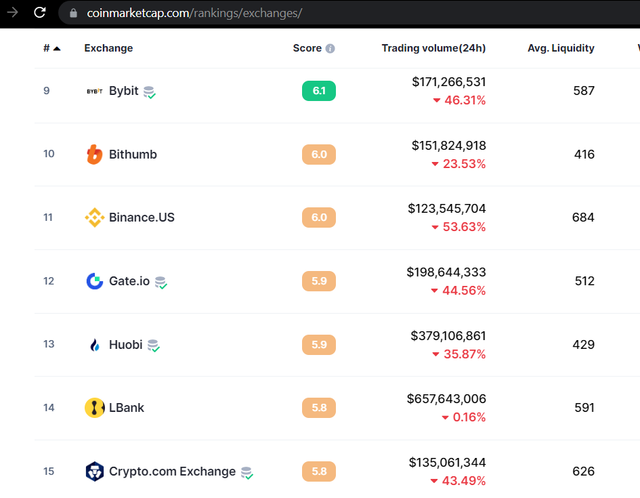Open the Crypto.com Exchange link
Image resolution: width=640 pixels, height=498 pixels.
tap(172, 471)
